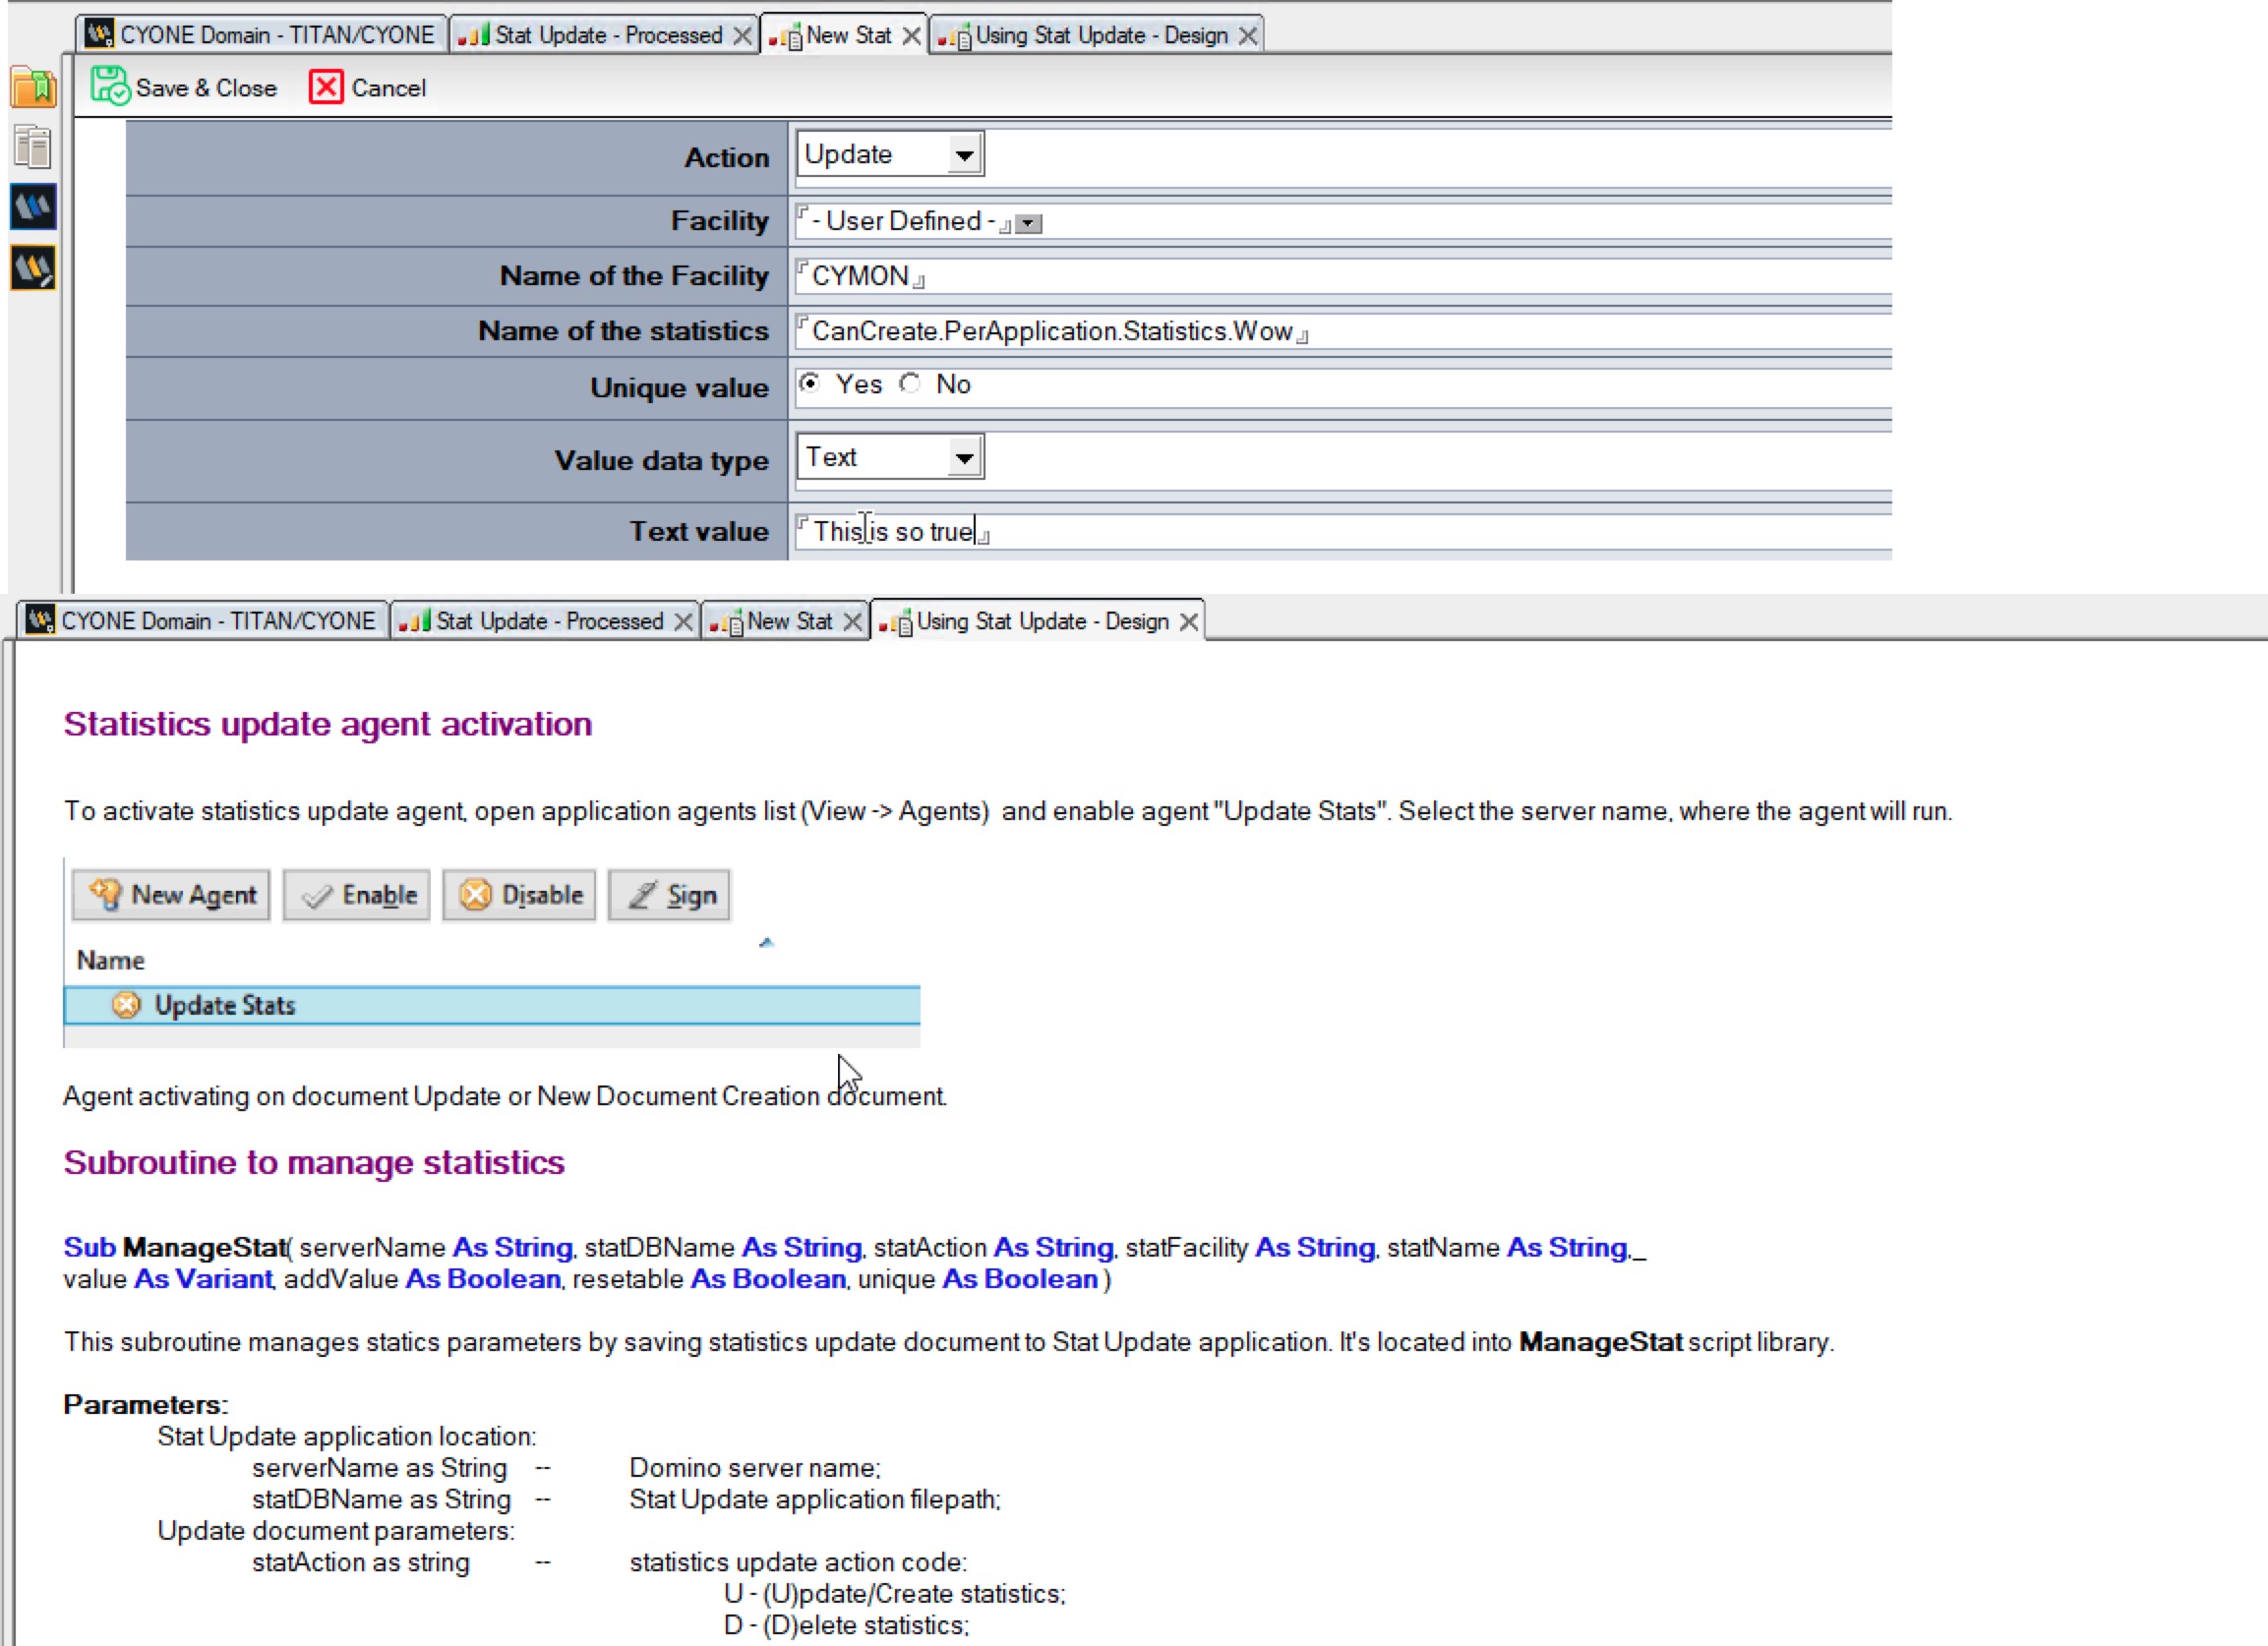
Task: Click the Name column sort arrow
Action: coord(767,941)
